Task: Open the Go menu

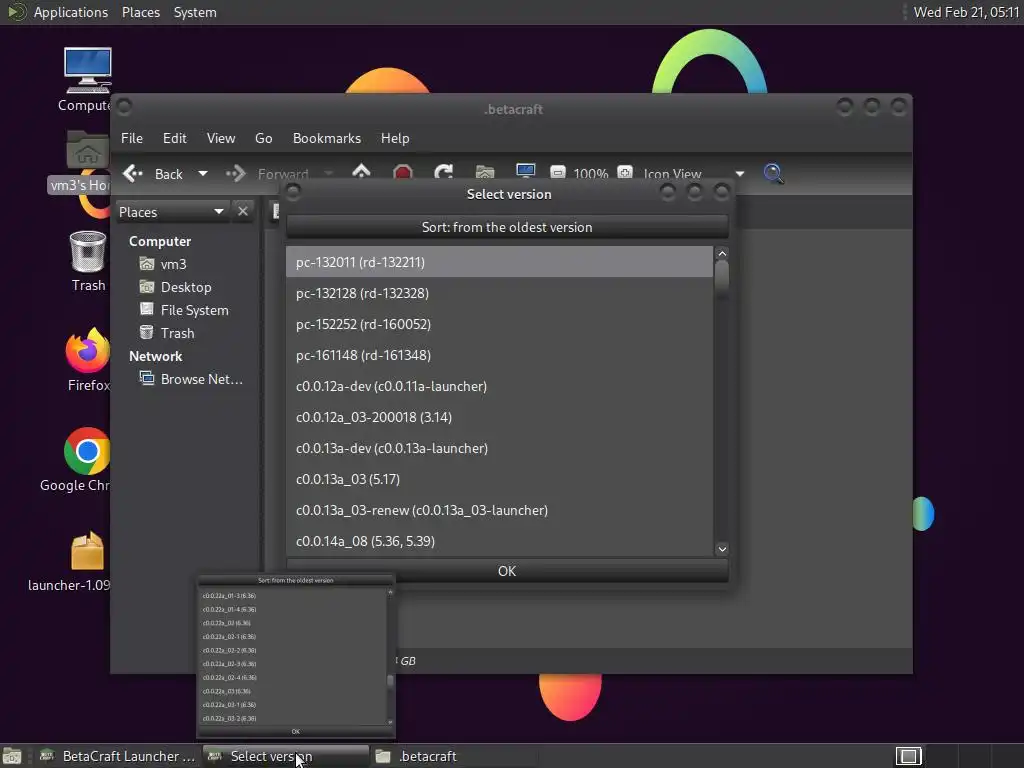Action: 263,138
